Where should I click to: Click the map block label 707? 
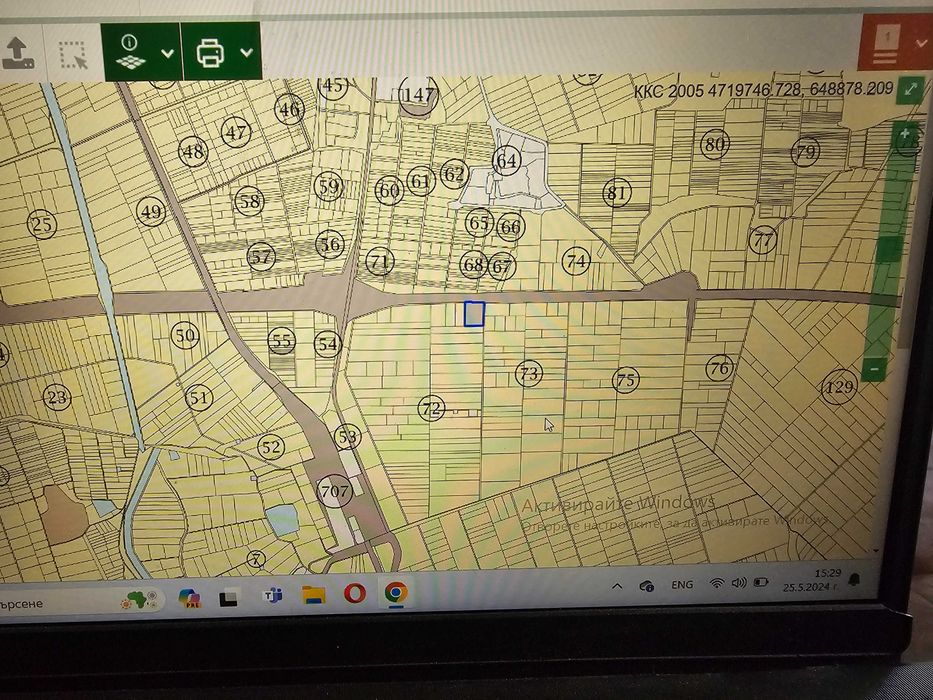pos(334,492)
